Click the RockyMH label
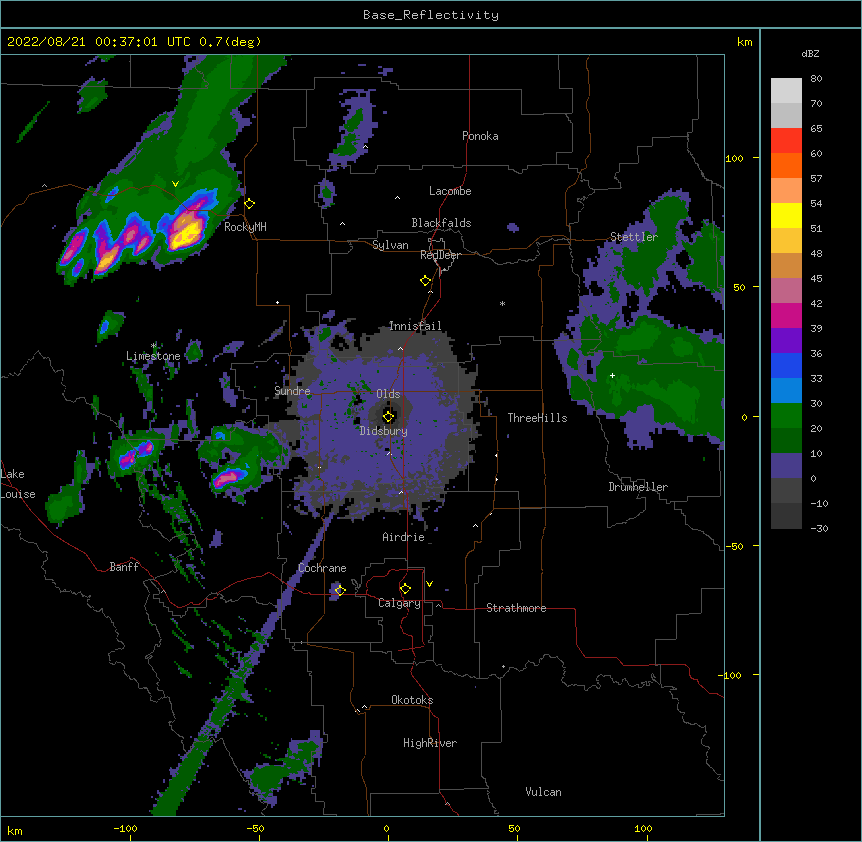 245,227
